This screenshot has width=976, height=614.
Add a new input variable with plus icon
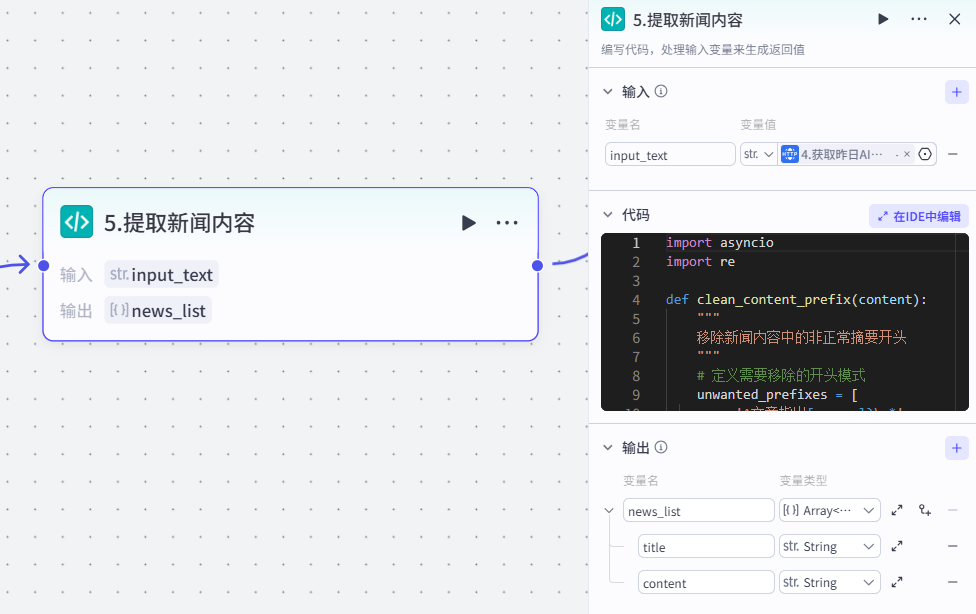coord(956,92)
